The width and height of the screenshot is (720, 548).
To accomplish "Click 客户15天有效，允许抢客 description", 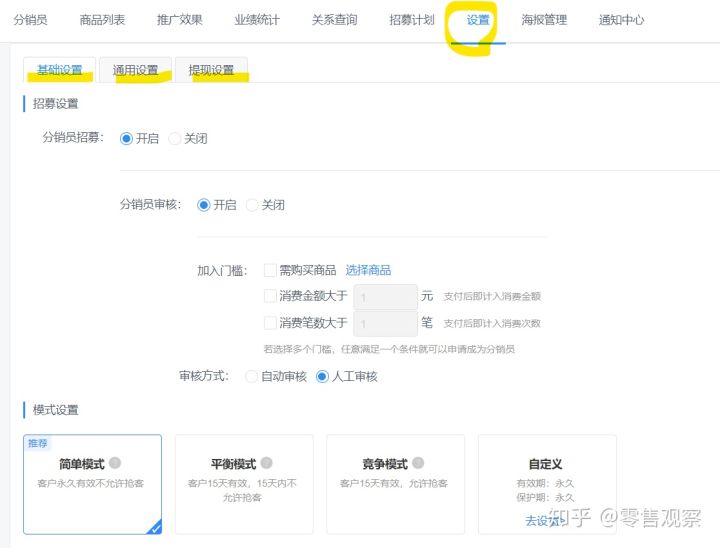I will click(x=394, y=483).
